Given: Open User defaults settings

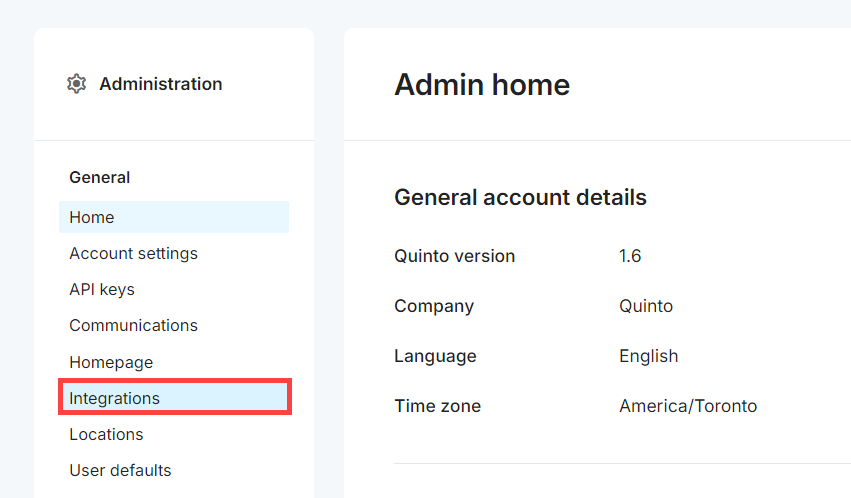Looking at the screenshot, I should pos(120,470).
